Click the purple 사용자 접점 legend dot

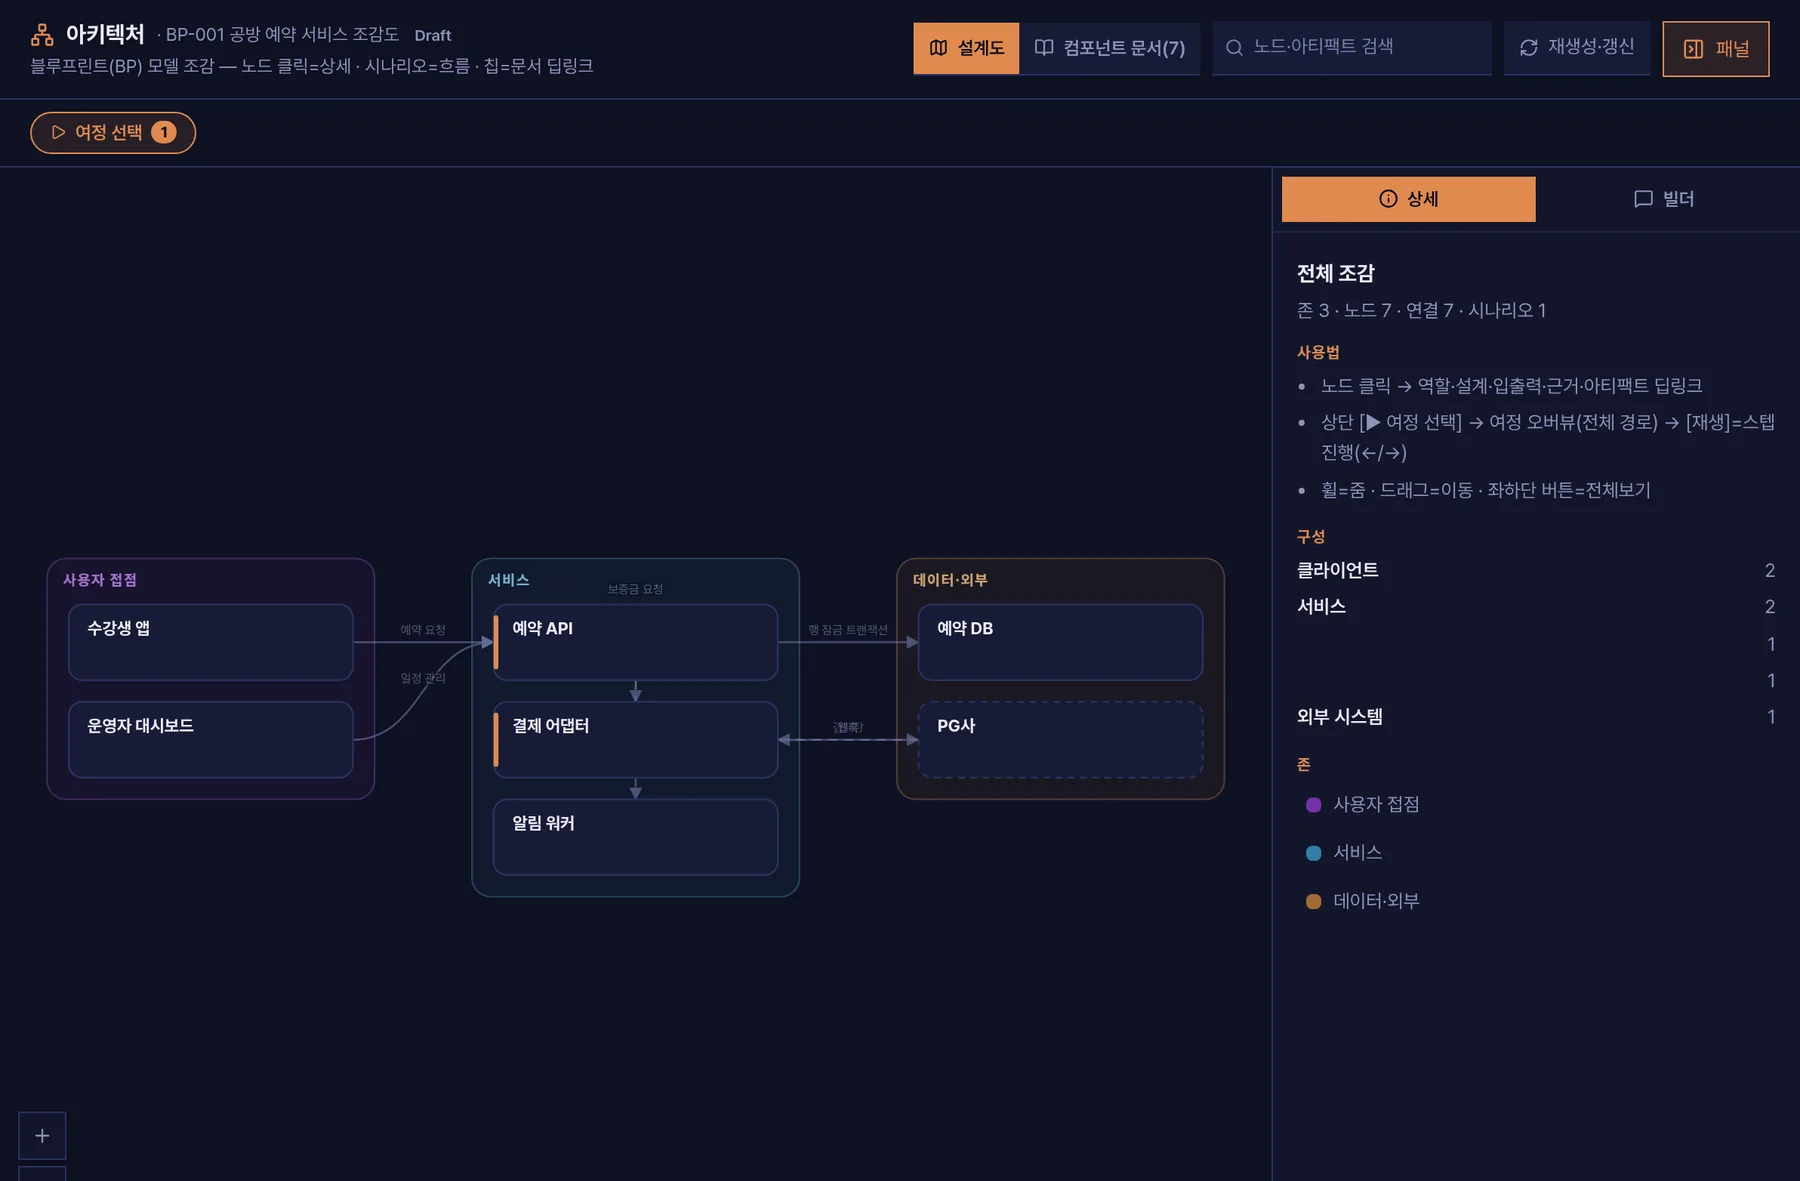click(x=1314, y=805)
